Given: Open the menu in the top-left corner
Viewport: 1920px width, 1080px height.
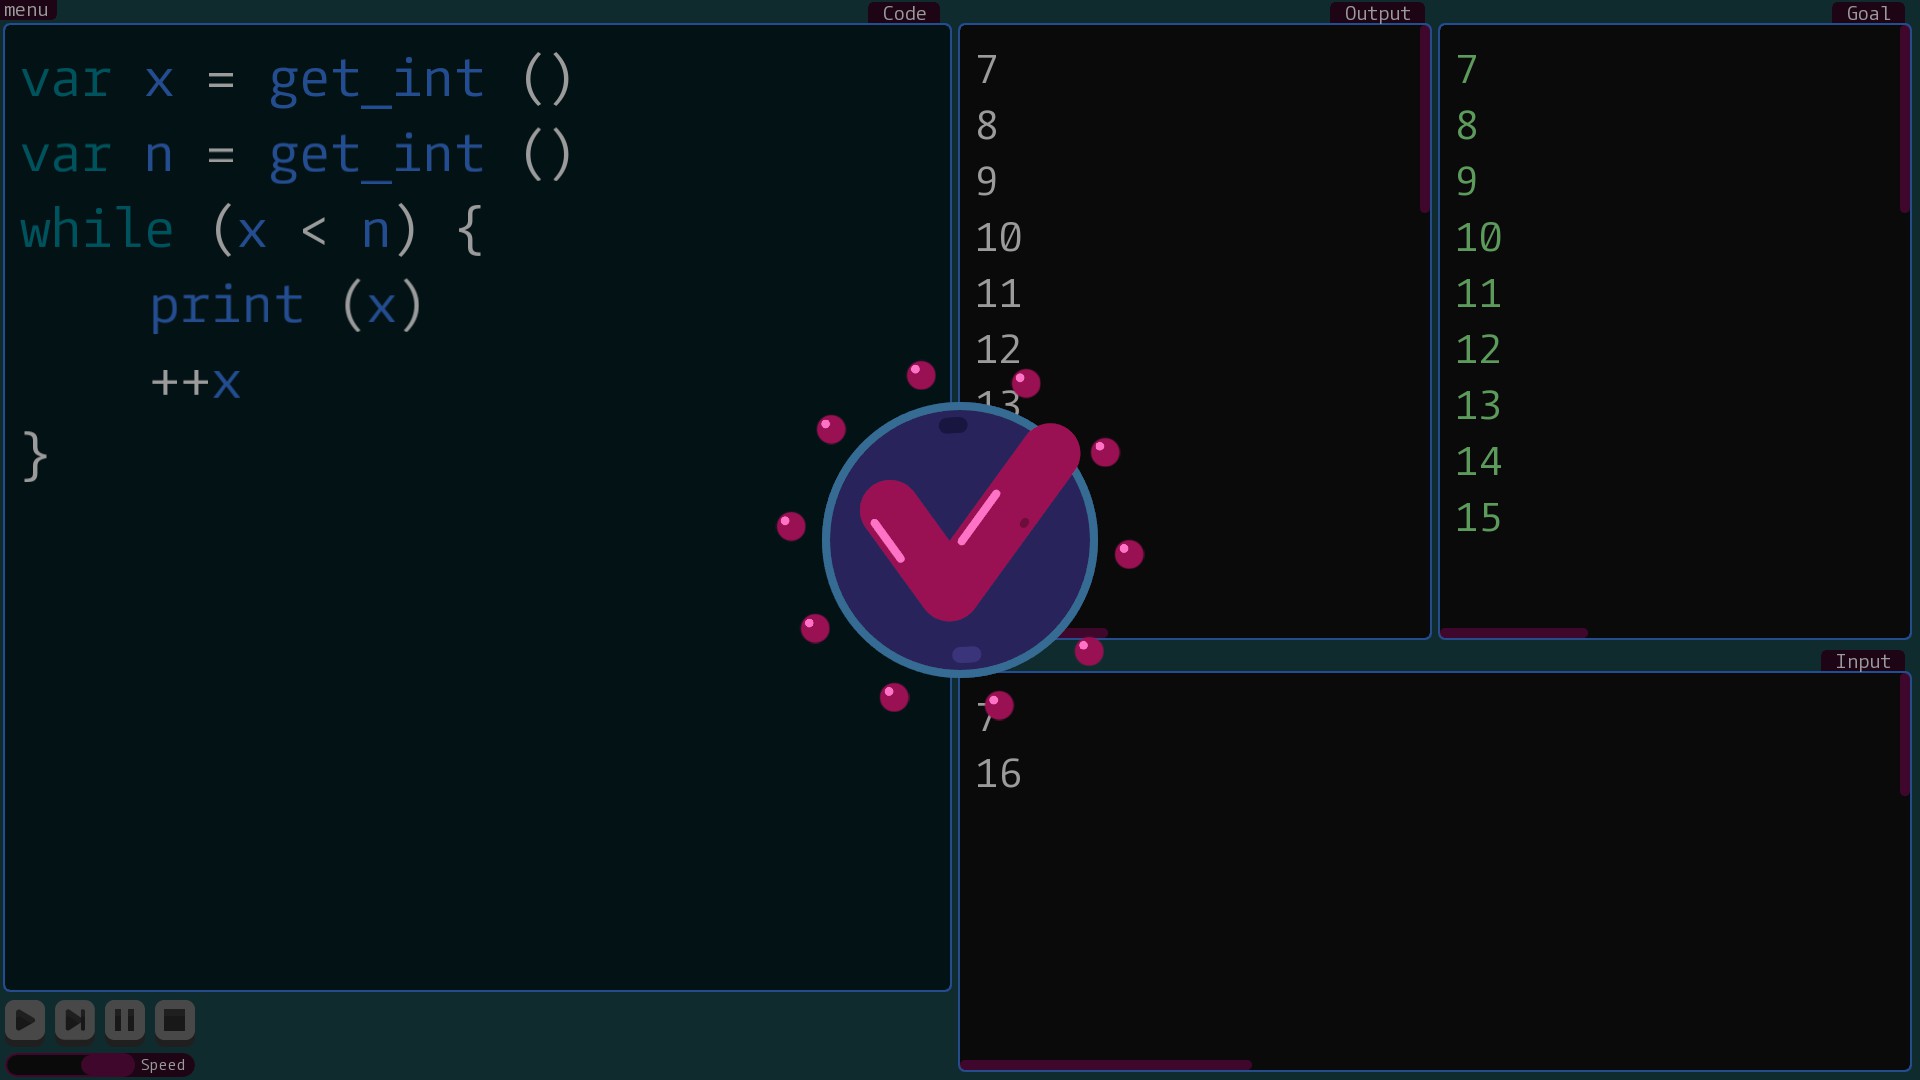Looking at the screenshot, I should [x=27, y=10].
